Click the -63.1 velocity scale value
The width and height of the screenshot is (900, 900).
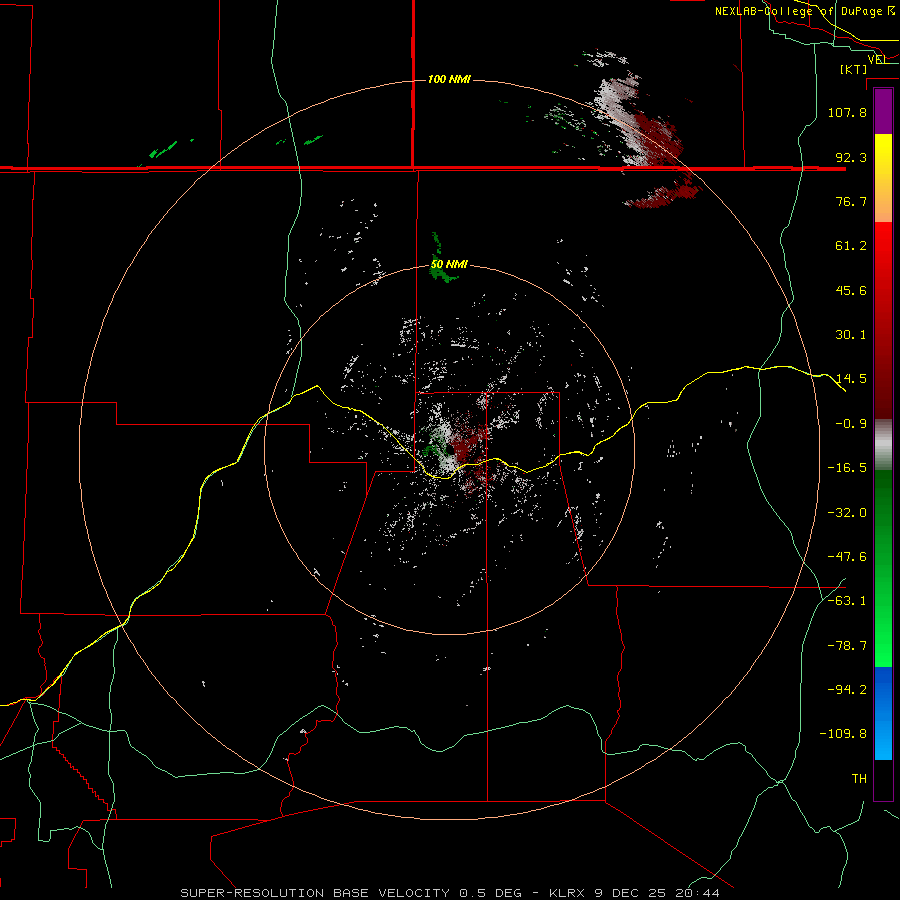[847, 601]
